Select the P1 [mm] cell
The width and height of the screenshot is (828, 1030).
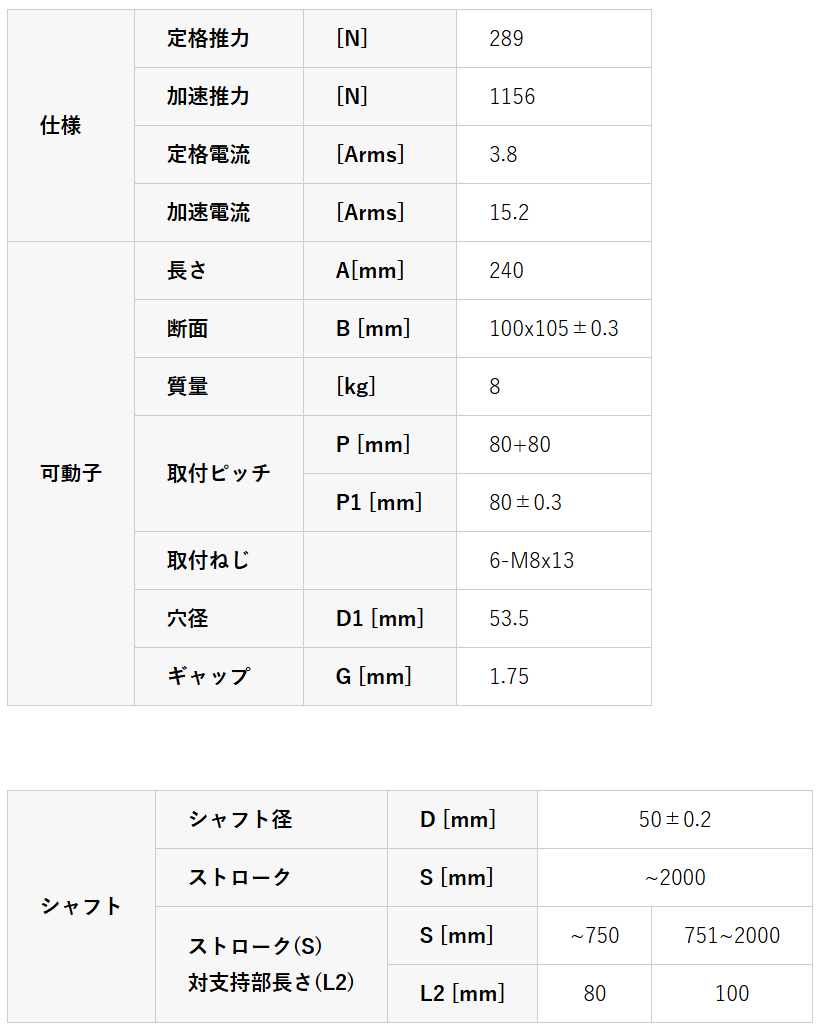(x=379, y=503)
